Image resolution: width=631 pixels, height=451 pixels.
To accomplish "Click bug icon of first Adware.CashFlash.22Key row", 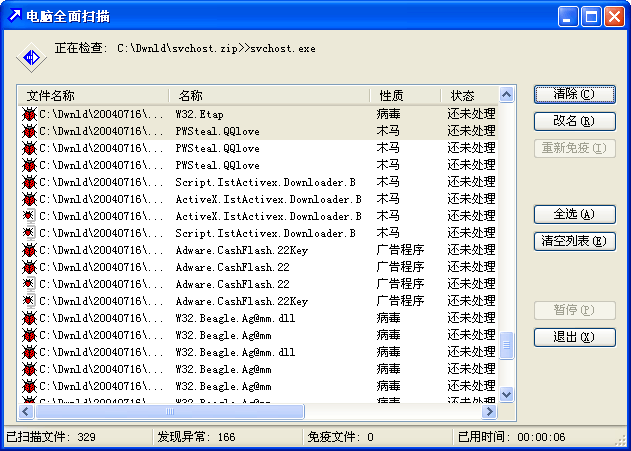I will click(29, 250).
